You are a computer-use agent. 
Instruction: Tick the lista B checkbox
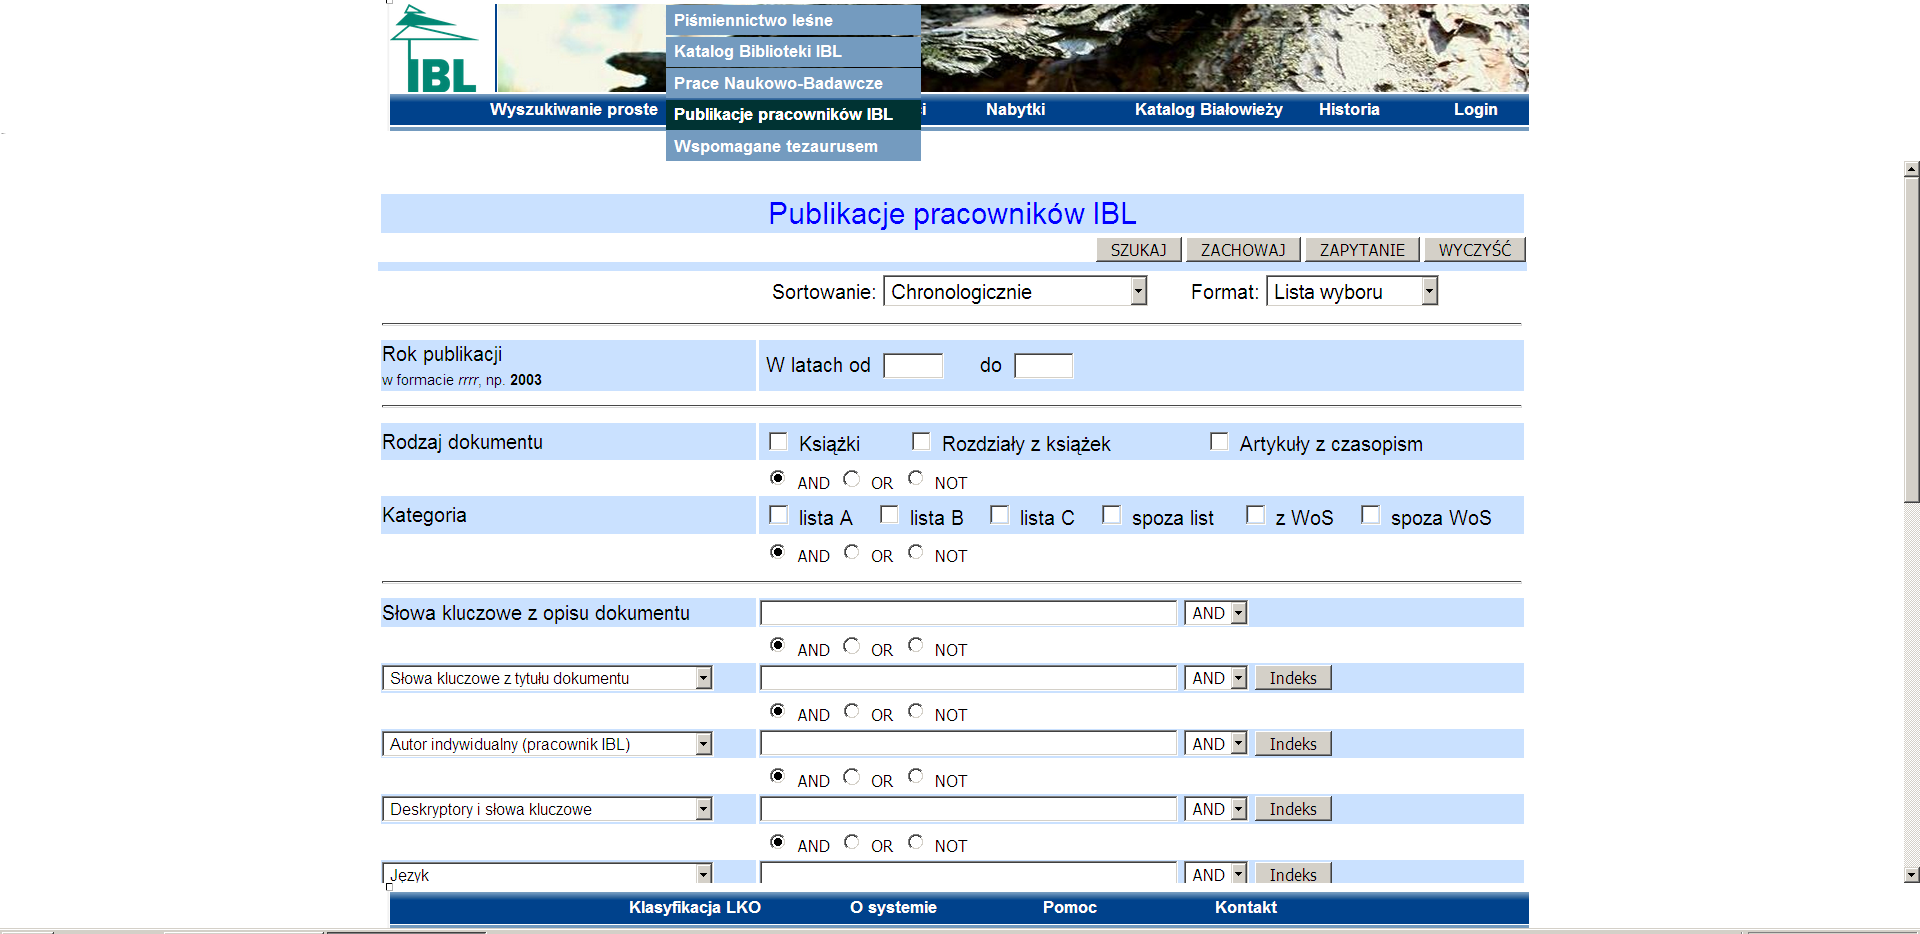click(x=889, y=515)
